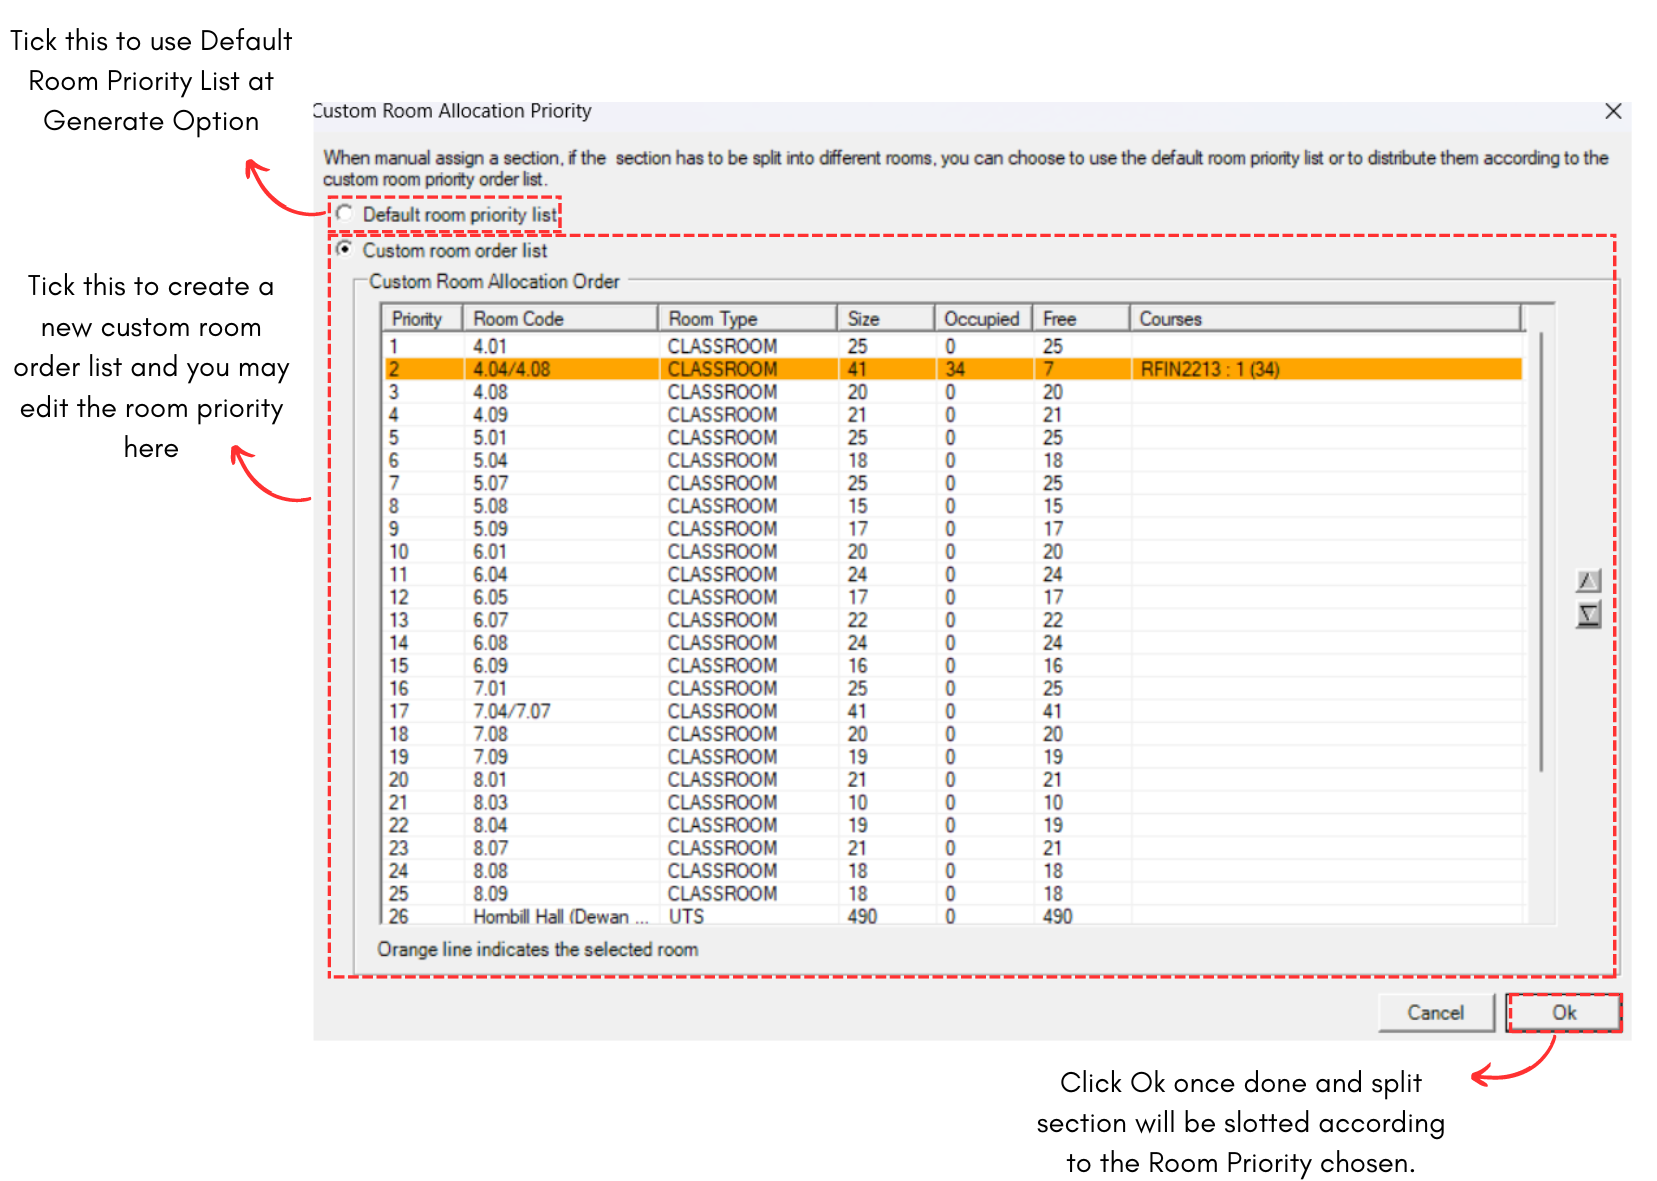Image resolution: width=1657 pixels, height=1181 pixels.
Task: Click the move-up arrow button
Action: [x=1588, y=581]
